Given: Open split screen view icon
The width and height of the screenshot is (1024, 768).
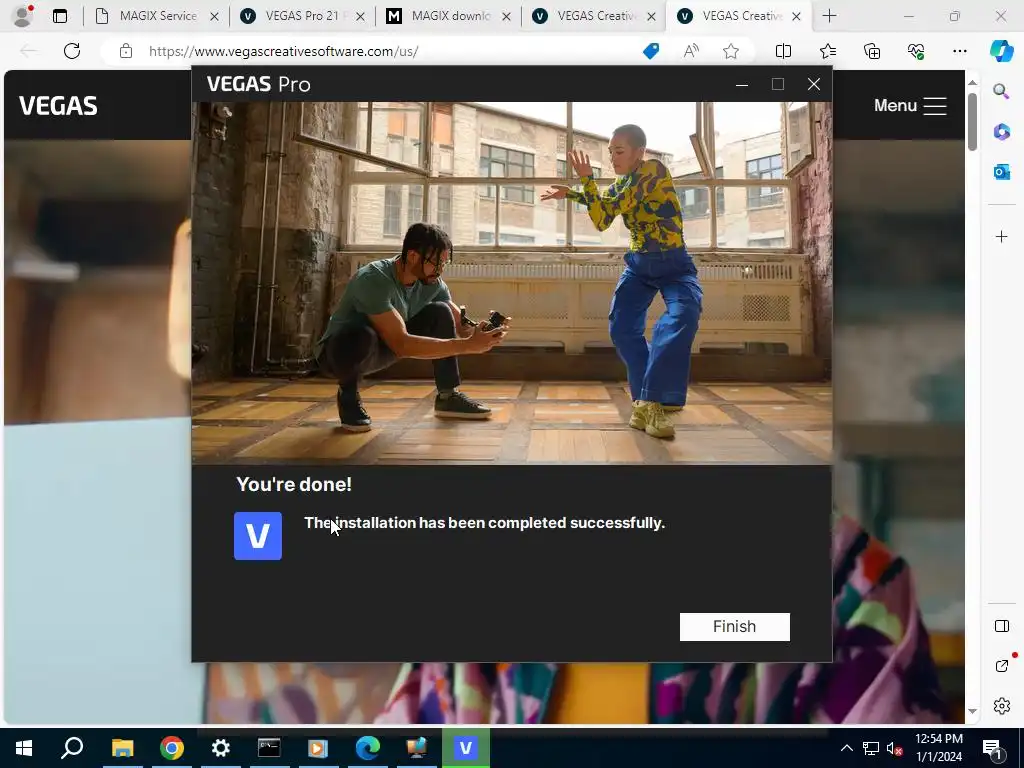Looking at the screenshot, I should (x=783, y=51).
